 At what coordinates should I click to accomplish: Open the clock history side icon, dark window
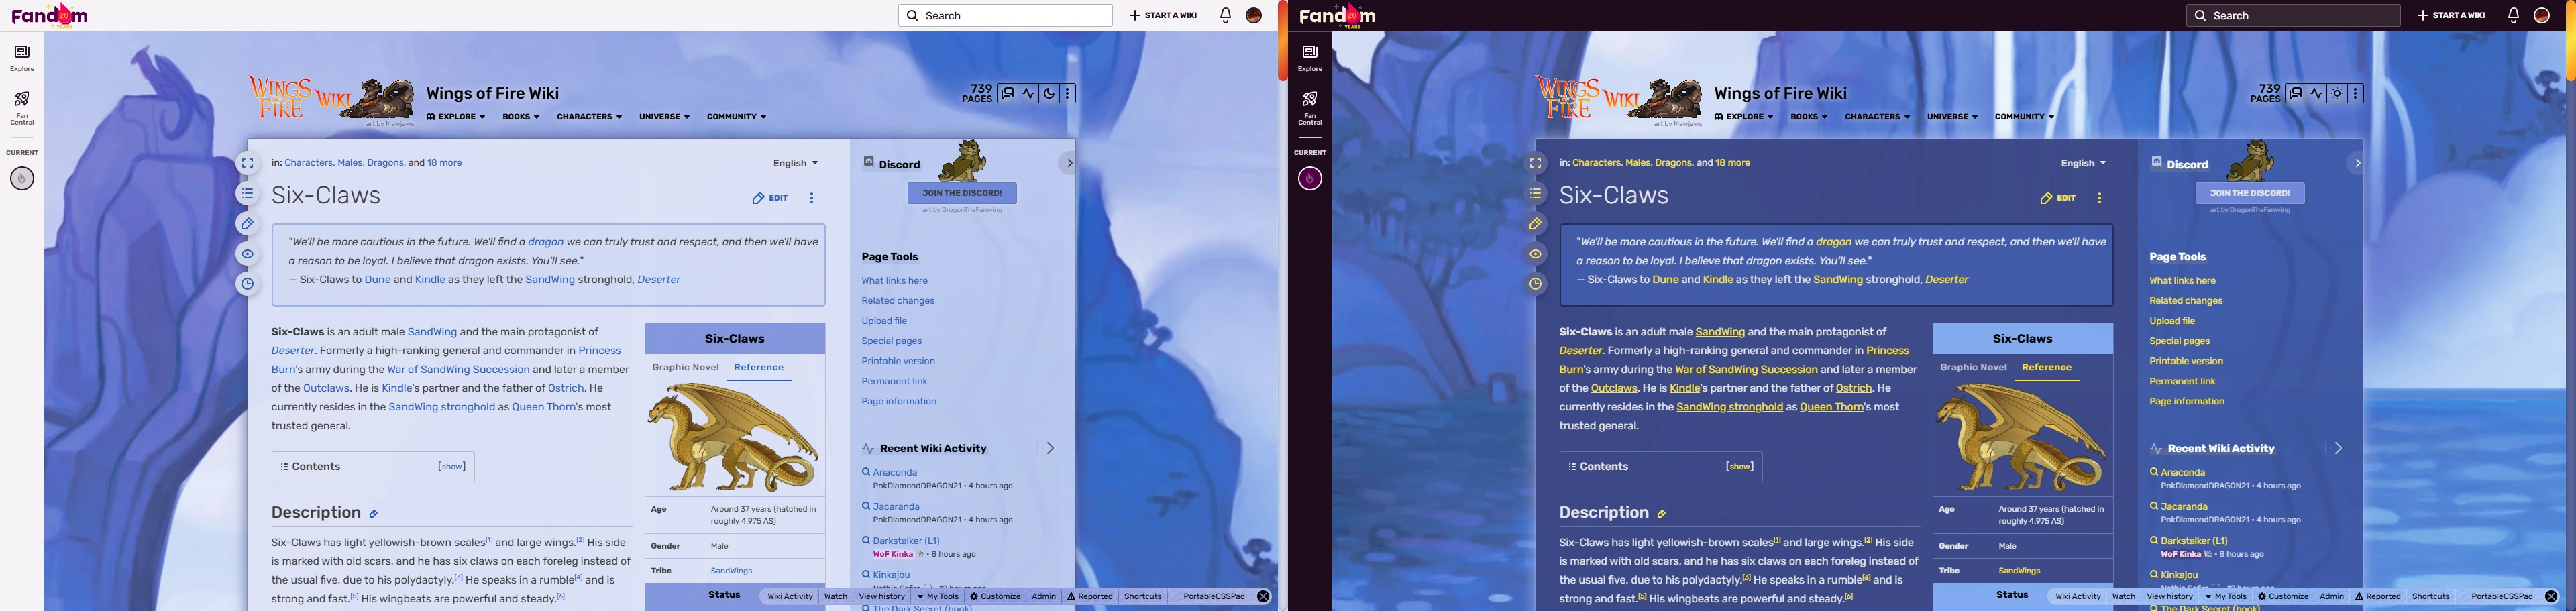tap(1535, 284)
